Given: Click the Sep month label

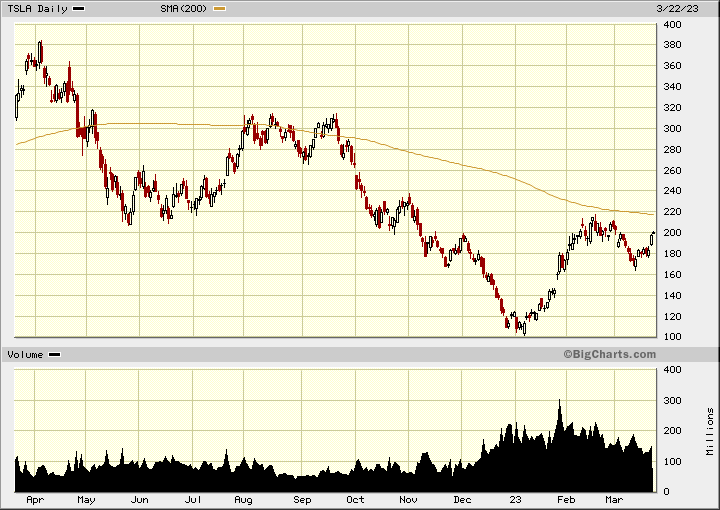Looking at the screenshot, I should click(x=302, y=500).
